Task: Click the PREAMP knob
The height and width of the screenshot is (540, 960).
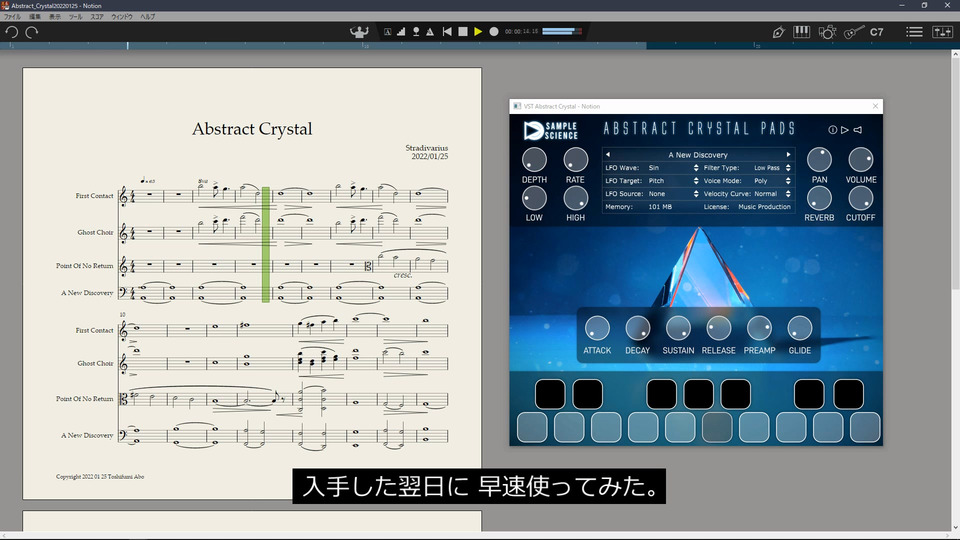Action: pyautogui.click(x=759, y=328)
